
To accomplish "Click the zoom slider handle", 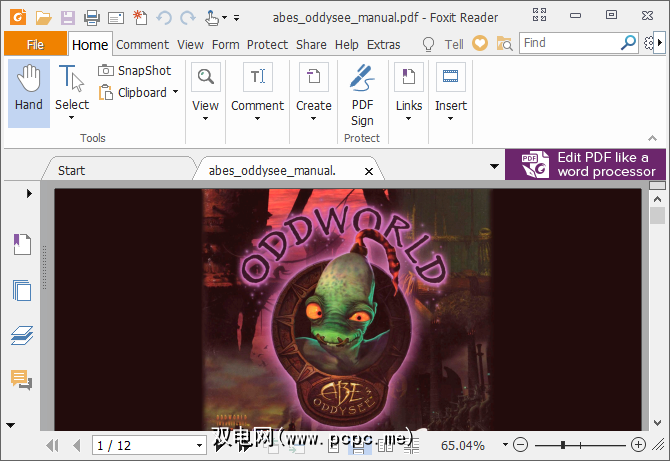I will coord(563,445).
